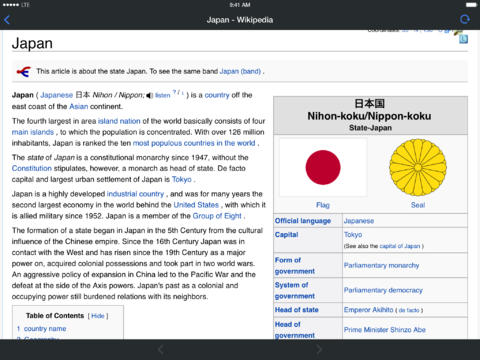Open the de facto link

pos(409,310)
